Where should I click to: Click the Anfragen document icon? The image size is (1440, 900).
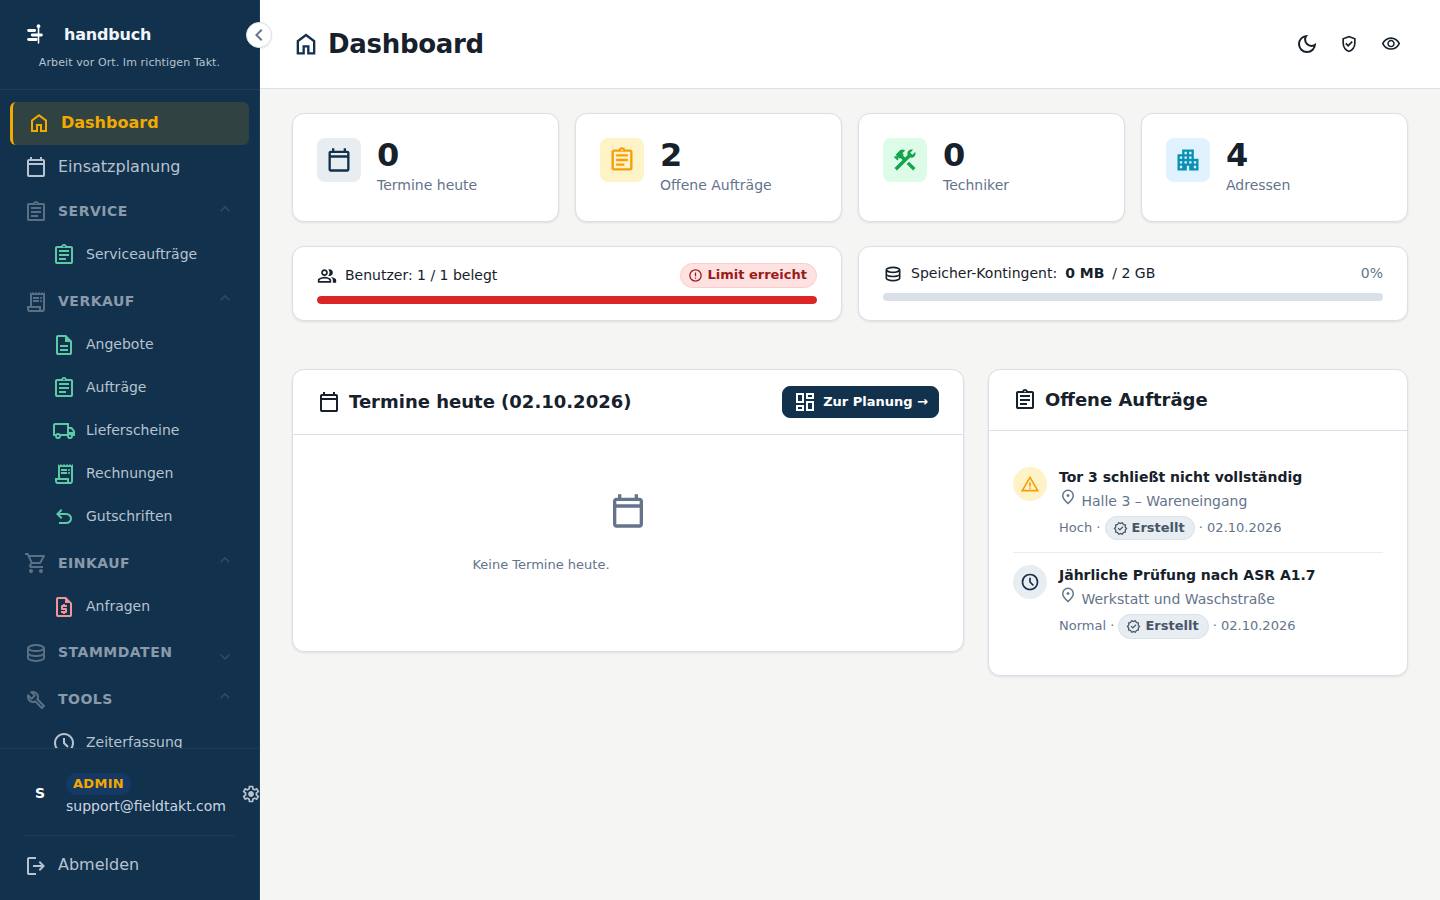point(64,606)
